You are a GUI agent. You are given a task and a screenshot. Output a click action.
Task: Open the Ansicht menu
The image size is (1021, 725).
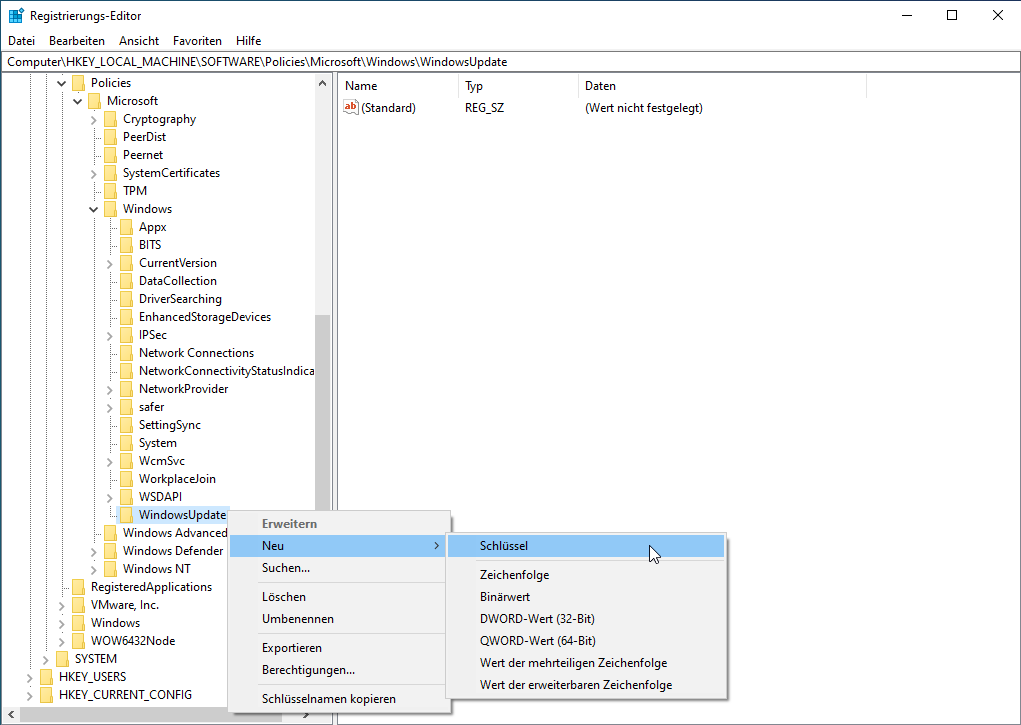(x=139, y=40)
